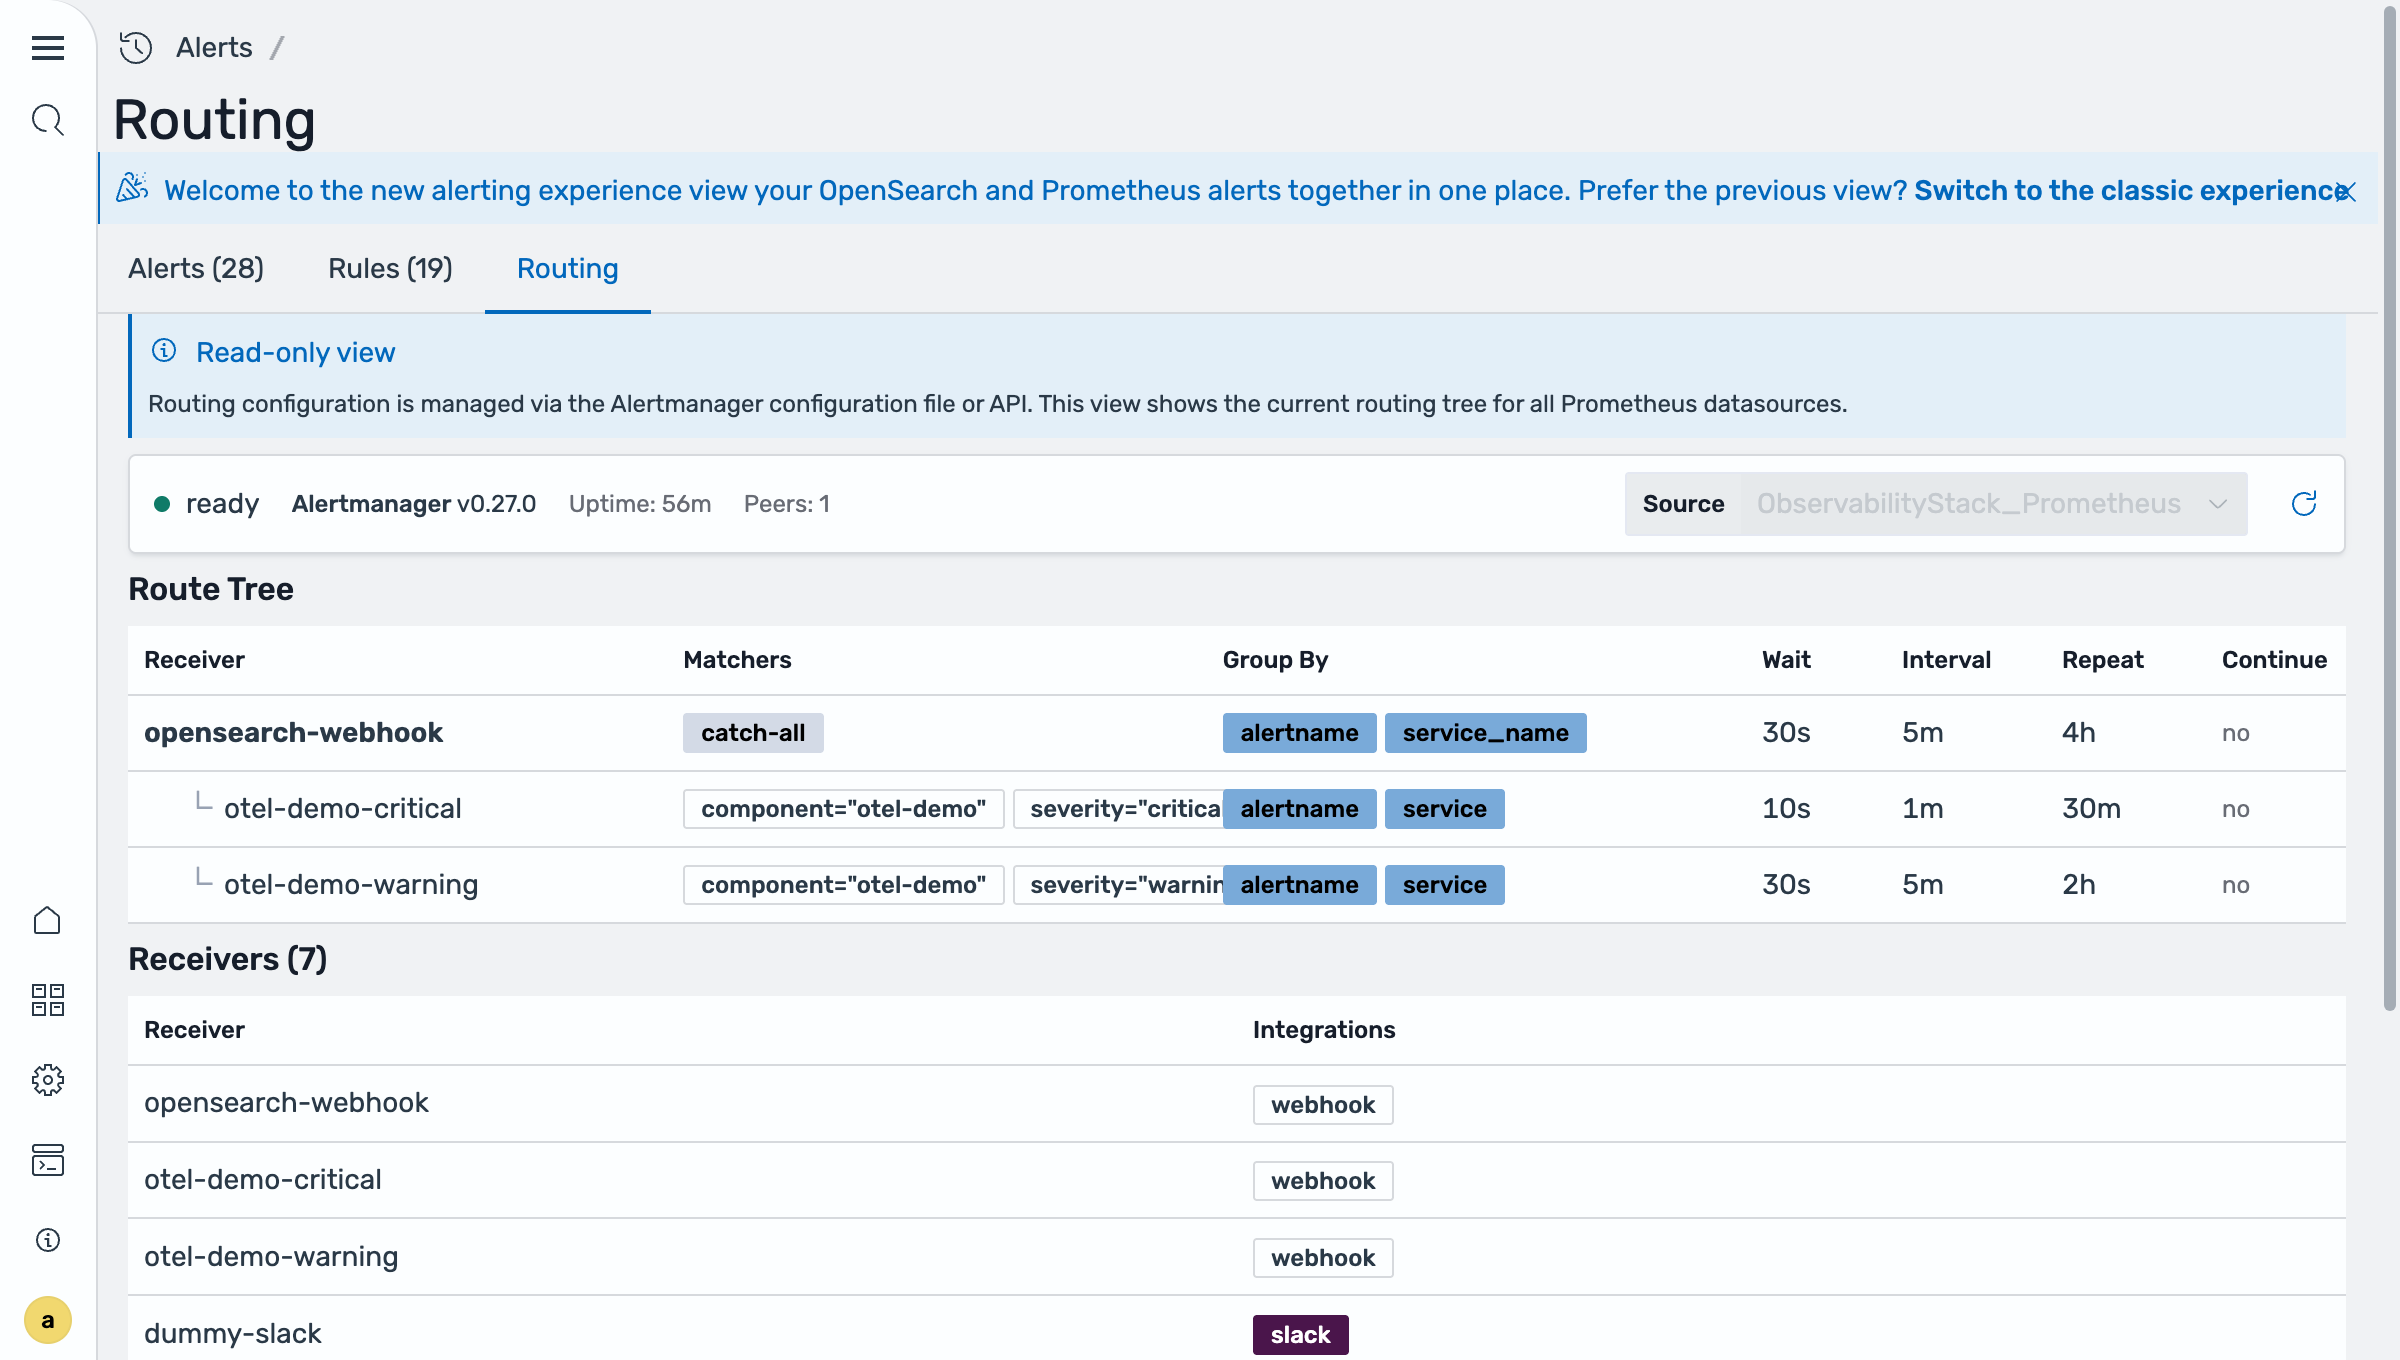This screenshot has height=1360, width=2400.
Task: Open the dev tools console icon
Action: click(47, 1160)
